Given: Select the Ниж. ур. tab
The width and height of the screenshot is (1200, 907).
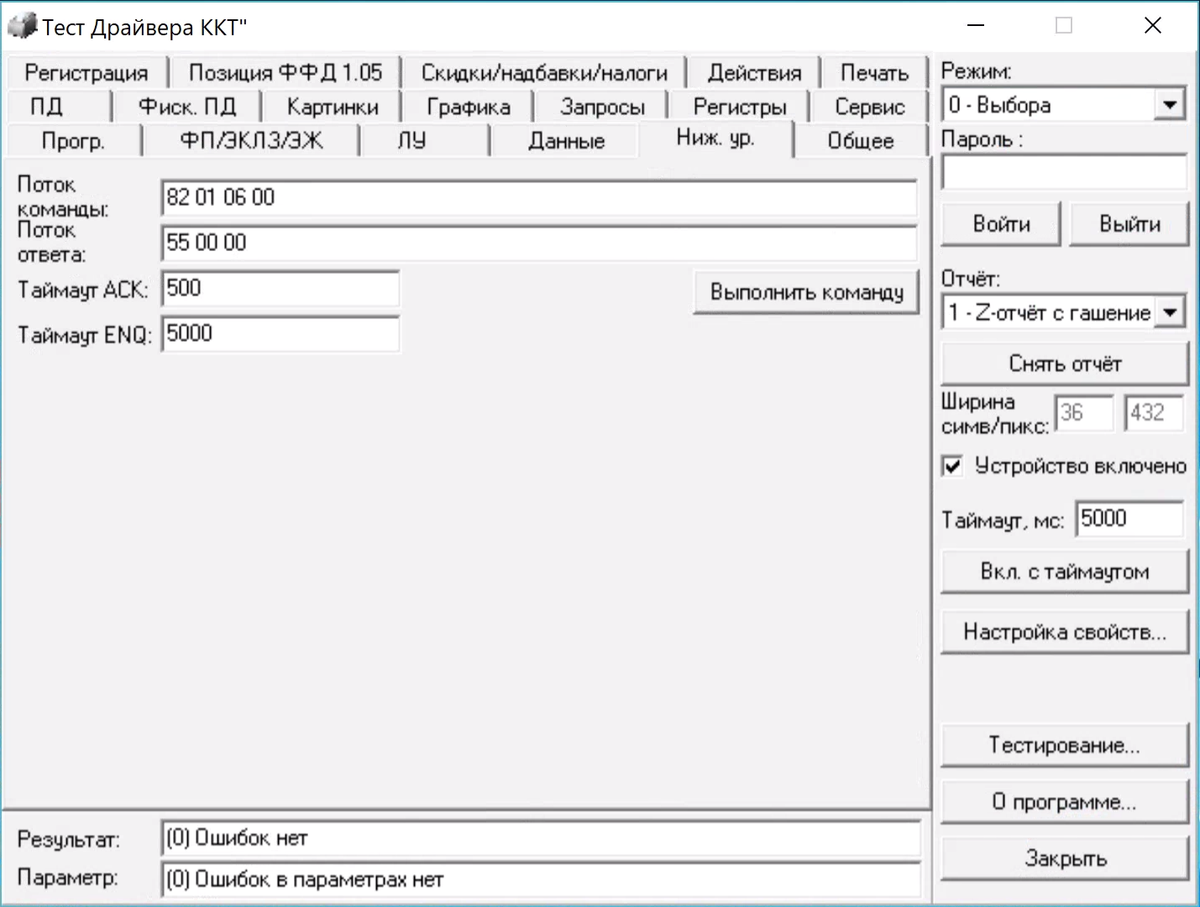Looking at the screenshot, I should (715, 139).
